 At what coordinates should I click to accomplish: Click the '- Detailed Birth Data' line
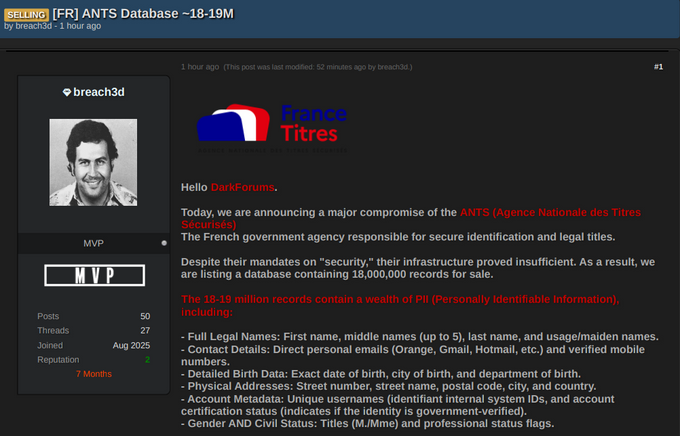[x=381, y=374]
